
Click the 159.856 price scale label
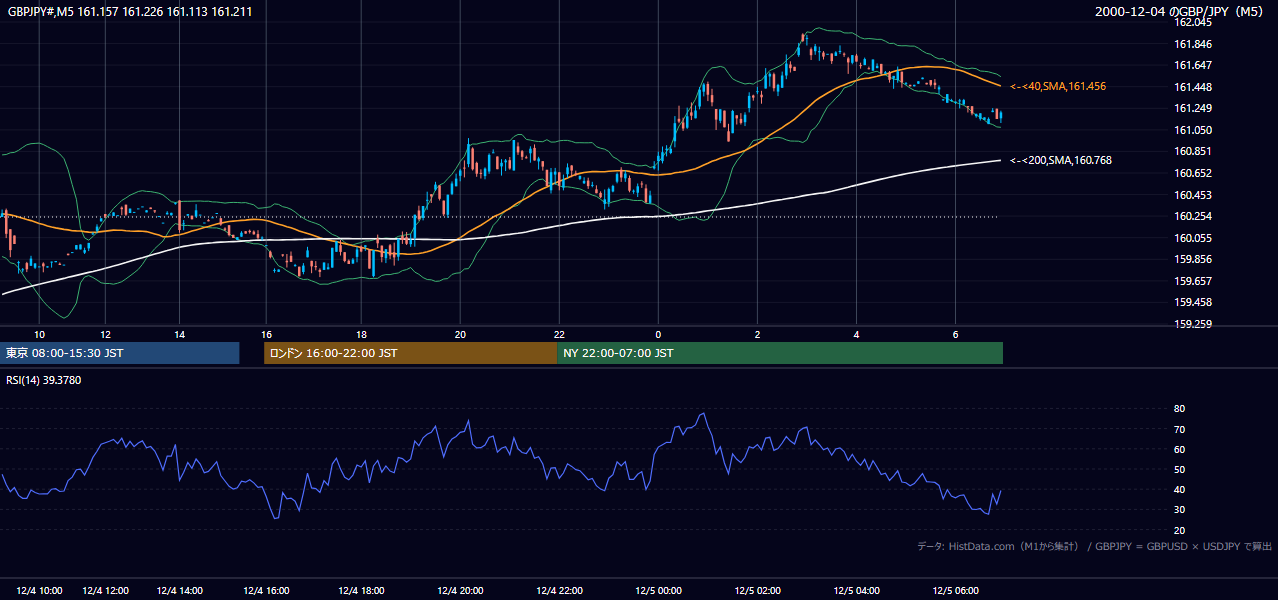click(x=1193, y=260)
